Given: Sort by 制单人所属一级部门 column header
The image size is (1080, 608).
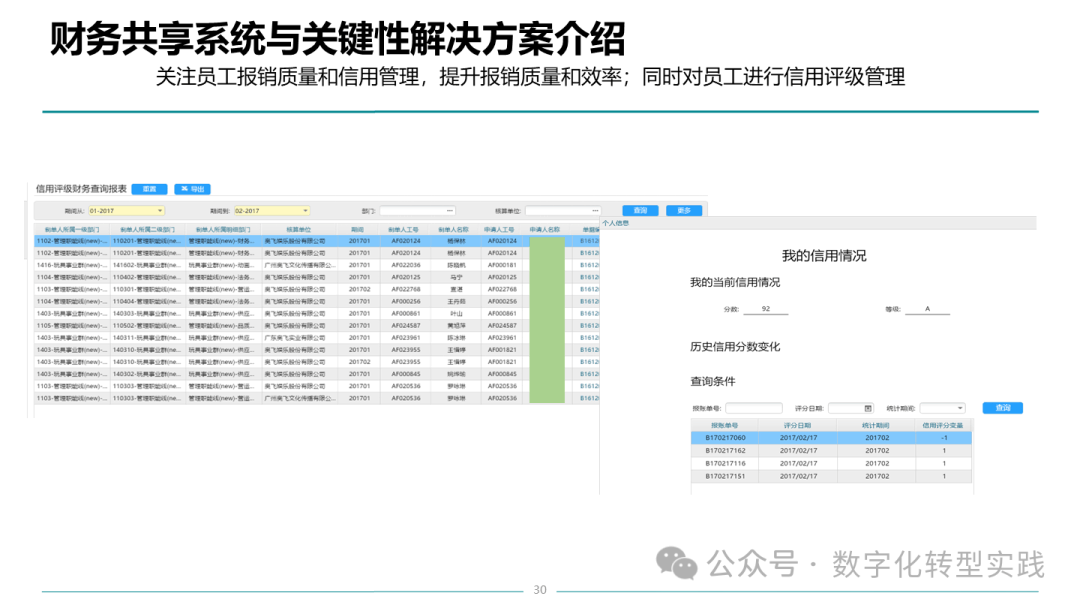Looking at the screenshot, I should [72, 229].
